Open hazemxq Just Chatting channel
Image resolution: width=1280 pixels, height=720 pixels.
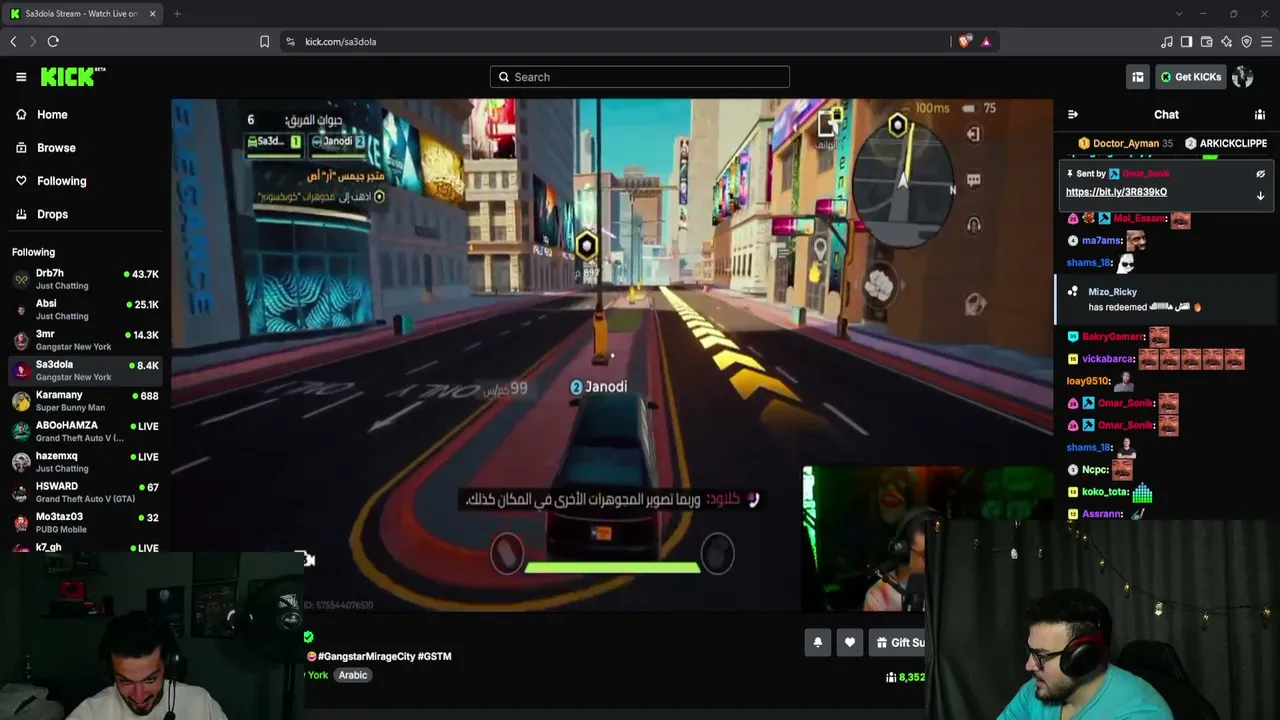click(85, 462)
